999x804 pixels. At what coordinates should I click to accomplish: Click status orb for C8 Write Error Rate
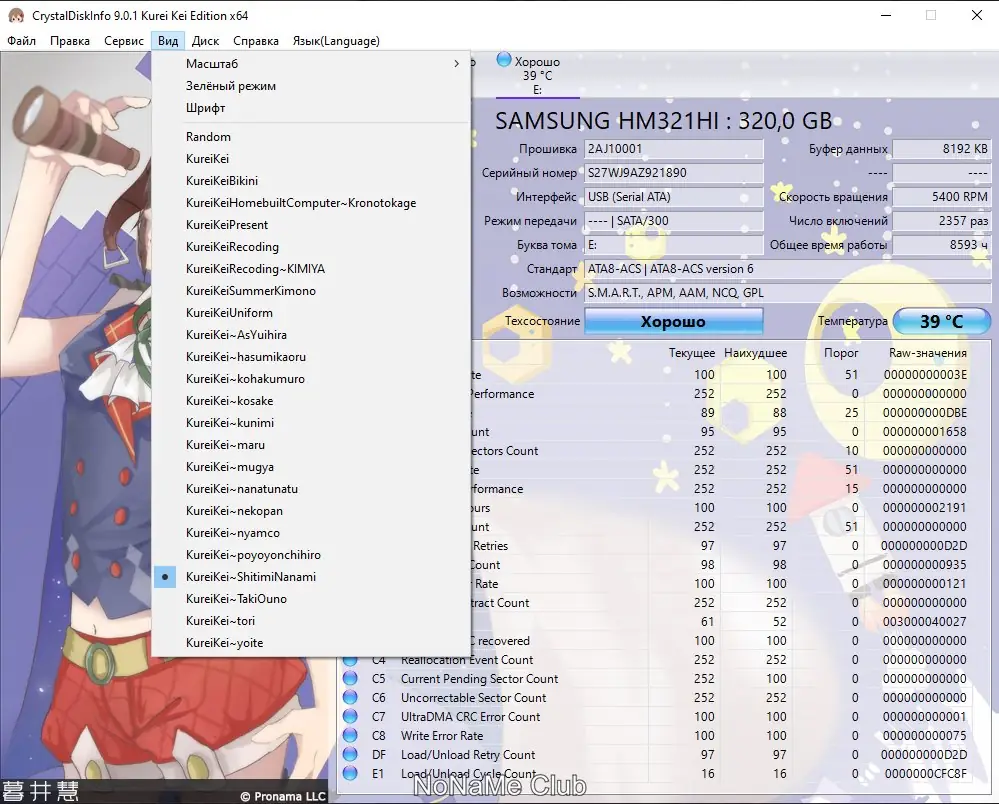point(350,736)
